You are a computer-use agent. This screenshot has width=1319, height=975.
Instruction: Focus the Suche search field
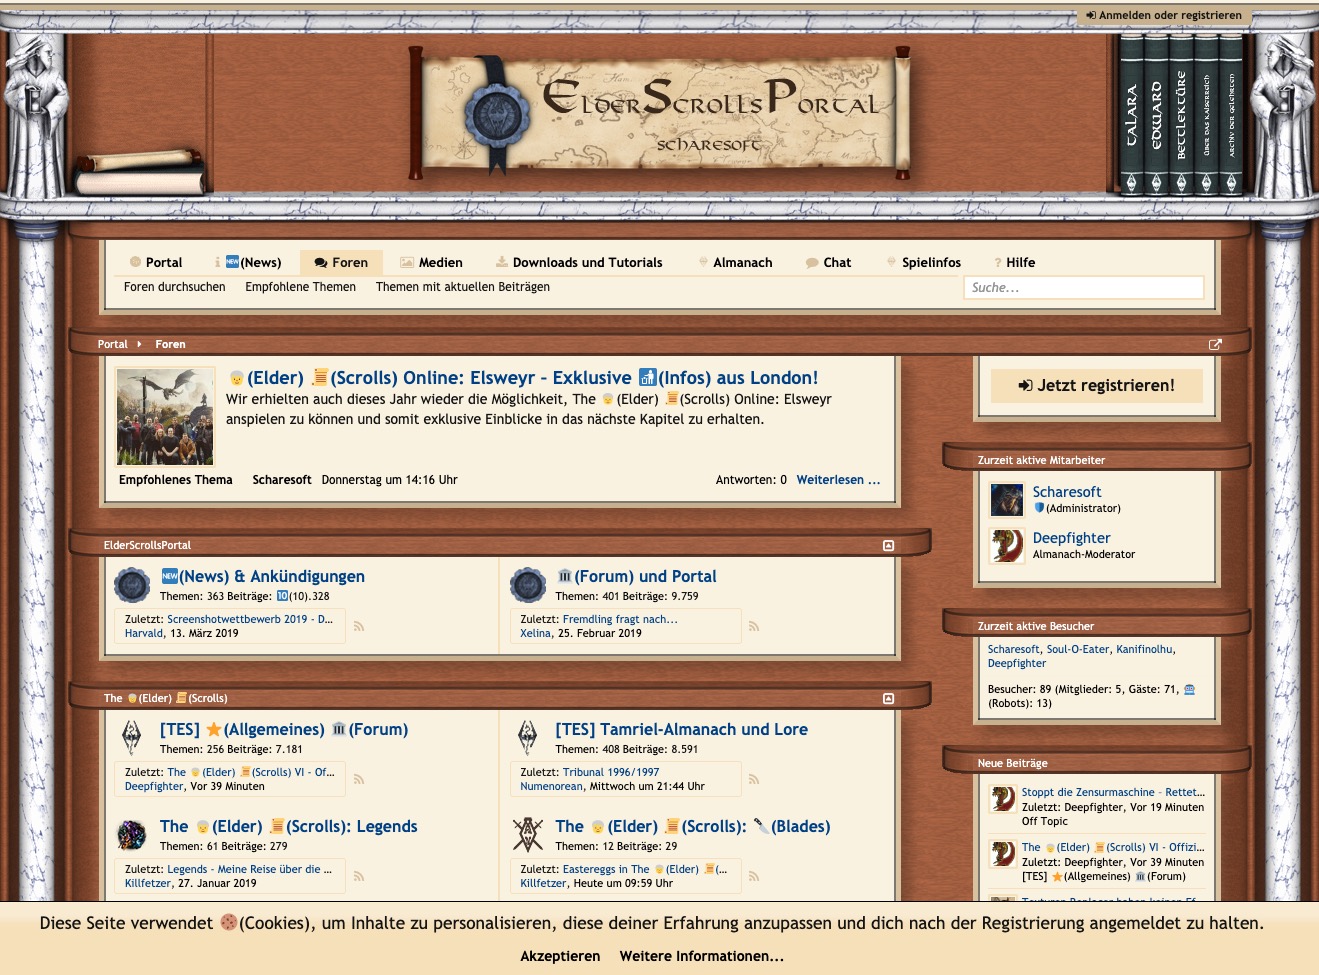click(1083, 287)
